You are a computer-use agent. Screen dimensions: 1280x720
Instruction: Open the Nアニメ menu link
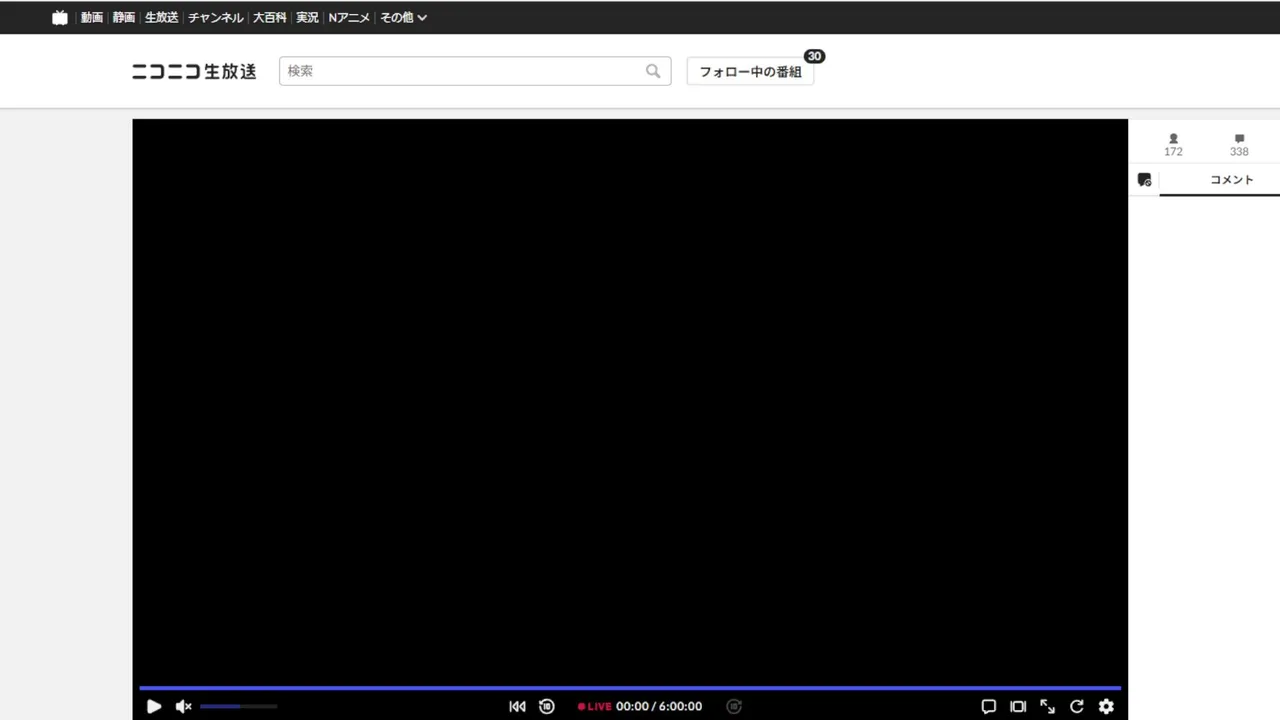(x=349, y=17)
